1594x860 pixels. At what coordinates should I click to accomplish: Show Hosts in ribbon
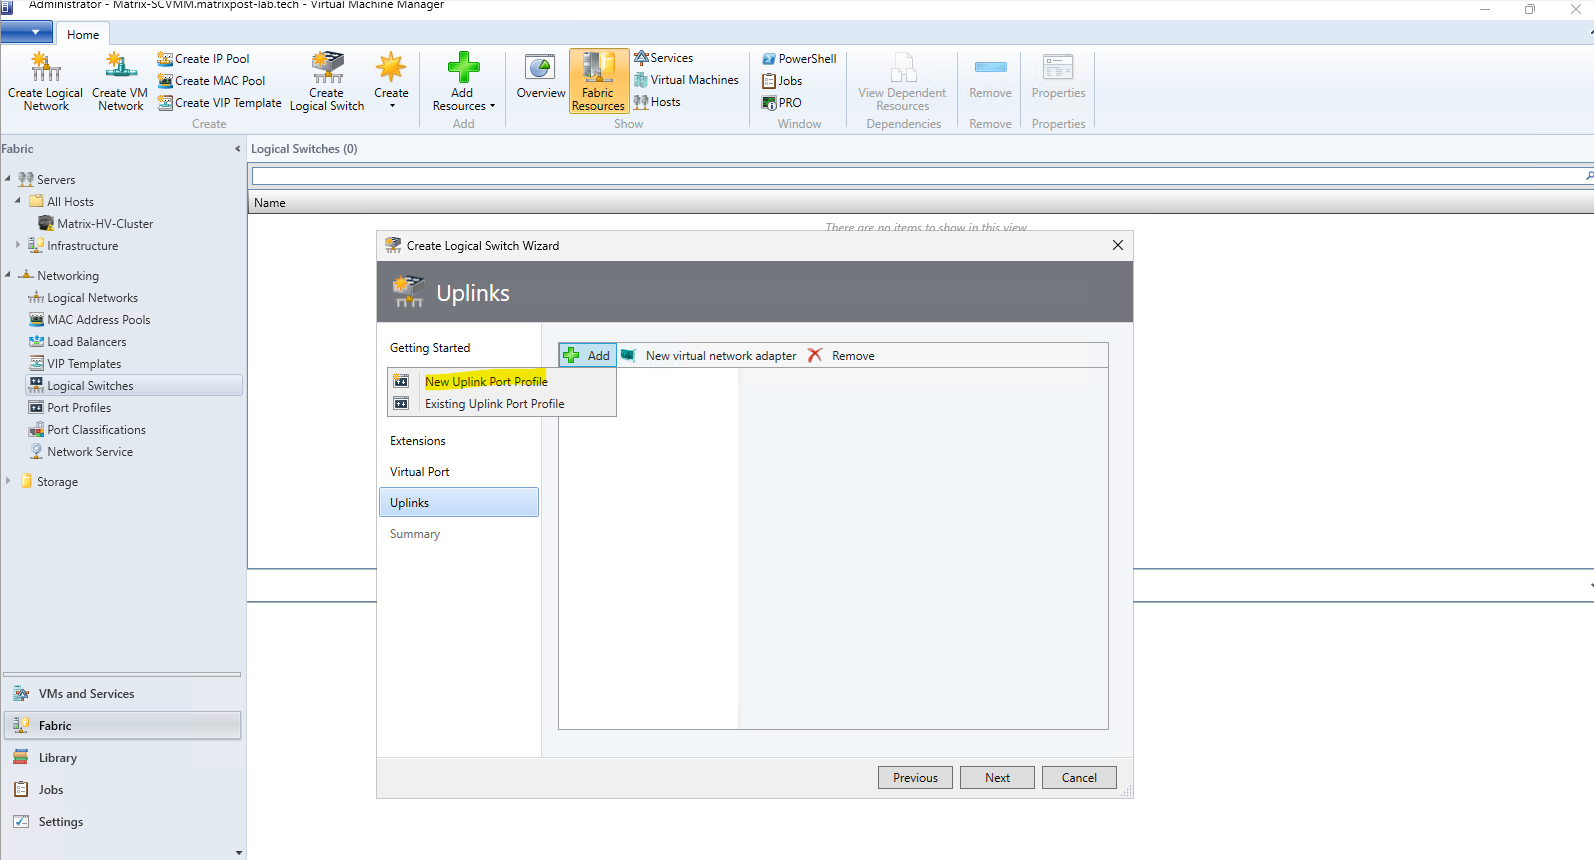(x=657, y=102)
